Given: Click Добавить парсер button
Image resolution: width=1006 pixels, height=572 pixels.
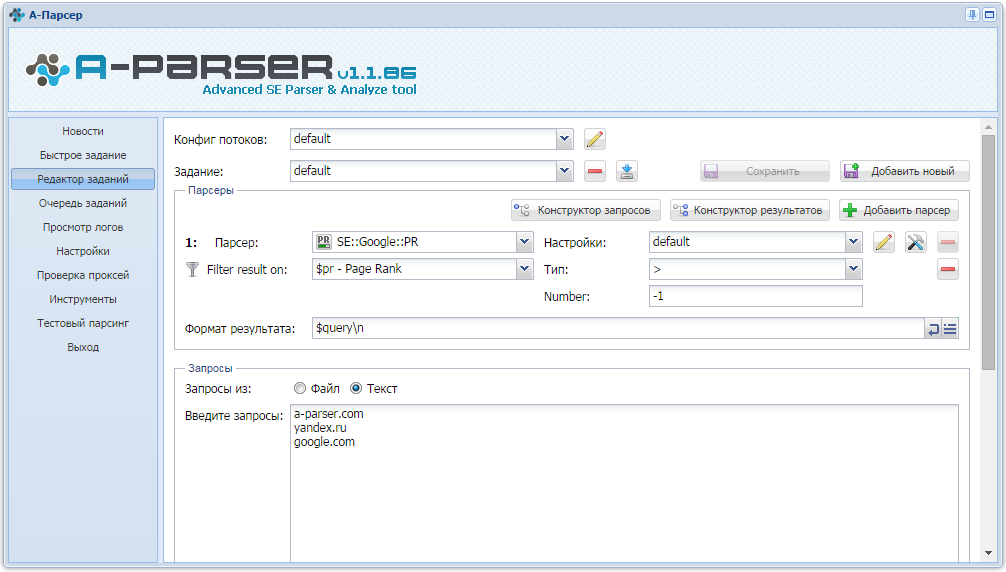Looking at the screenshot, I should coord(899,210).
